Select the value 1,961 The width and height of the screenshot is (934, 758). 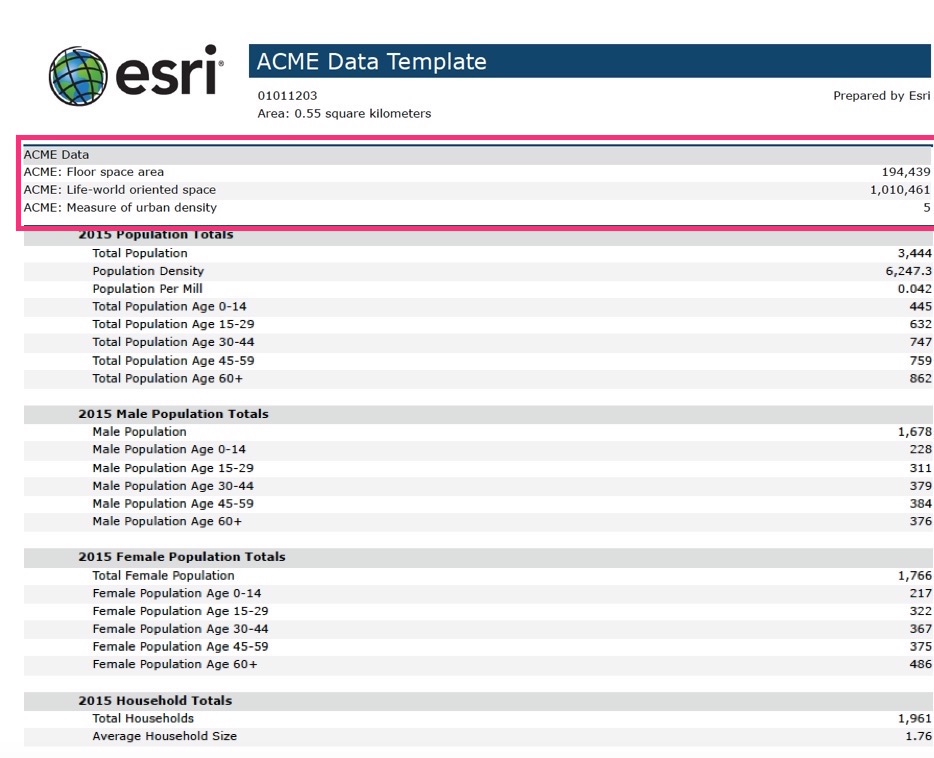(x=914, y=719)
